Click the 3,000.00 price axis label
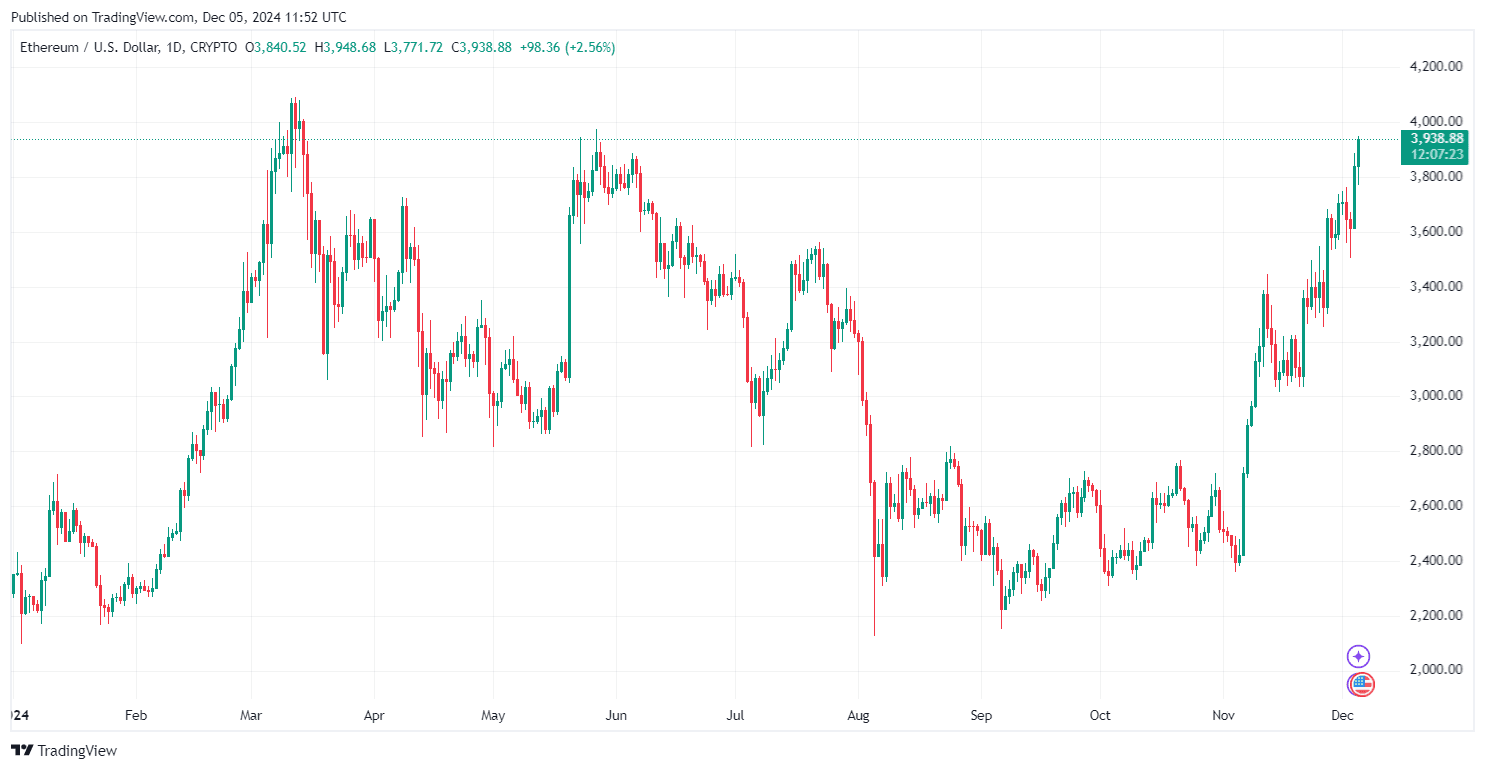The image size is (1485, 770). pos(1436,396)
